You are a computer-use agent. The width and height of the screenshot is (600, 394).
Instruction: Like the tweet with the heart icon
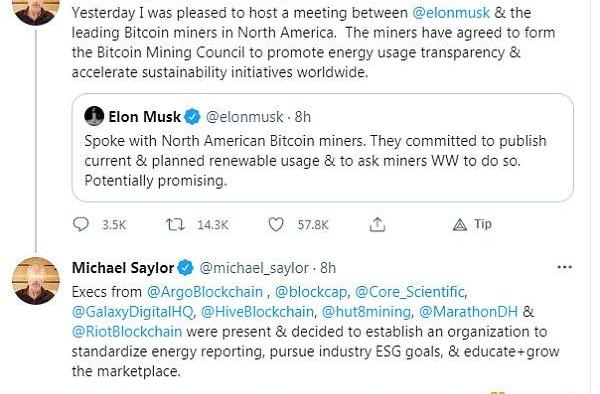pyautogui.click(x=276, y=225)
